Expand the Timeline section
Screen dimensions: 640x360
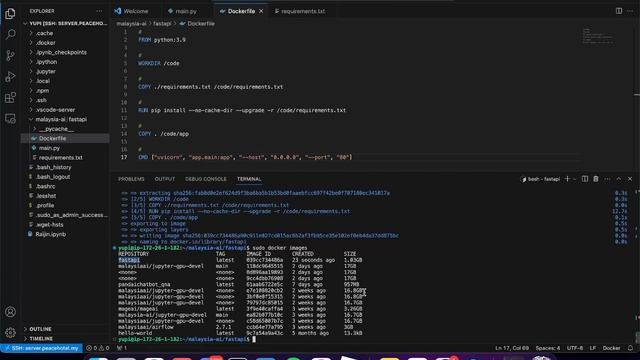click(x=65, y=339)
